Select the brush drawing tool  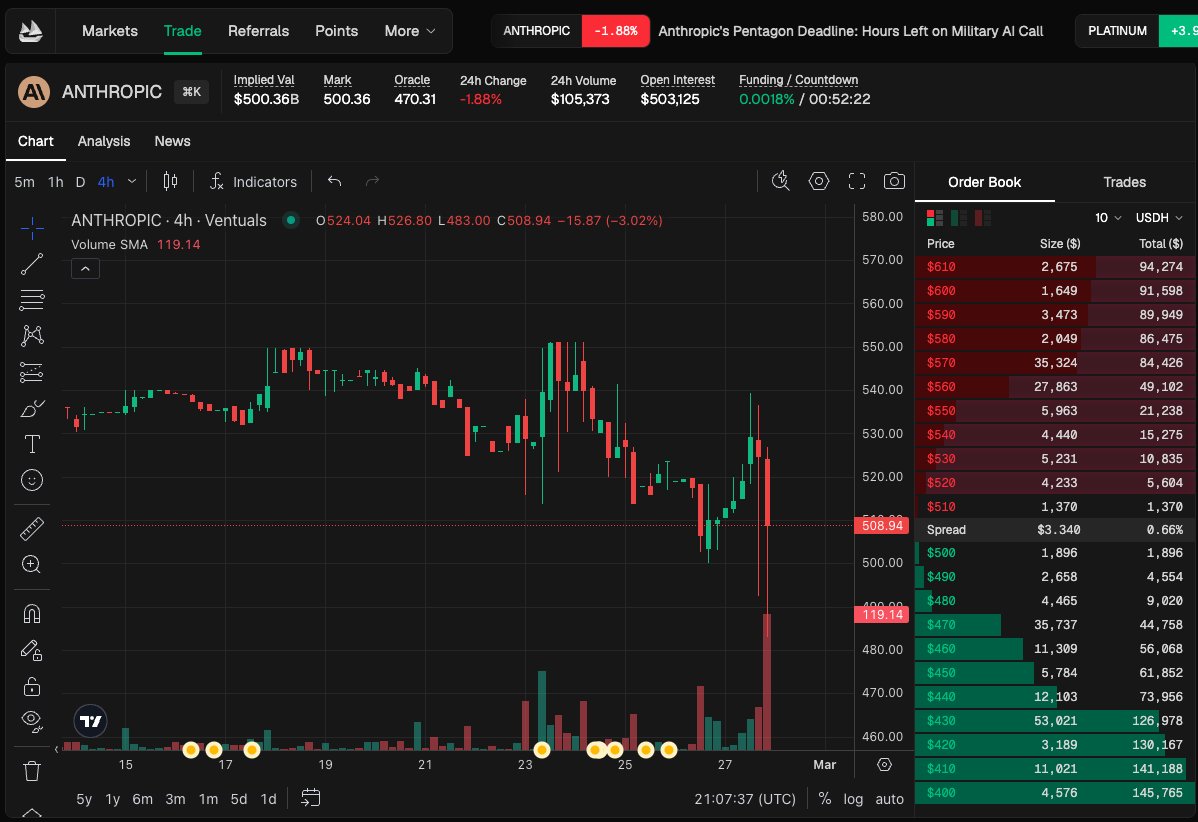31,408
